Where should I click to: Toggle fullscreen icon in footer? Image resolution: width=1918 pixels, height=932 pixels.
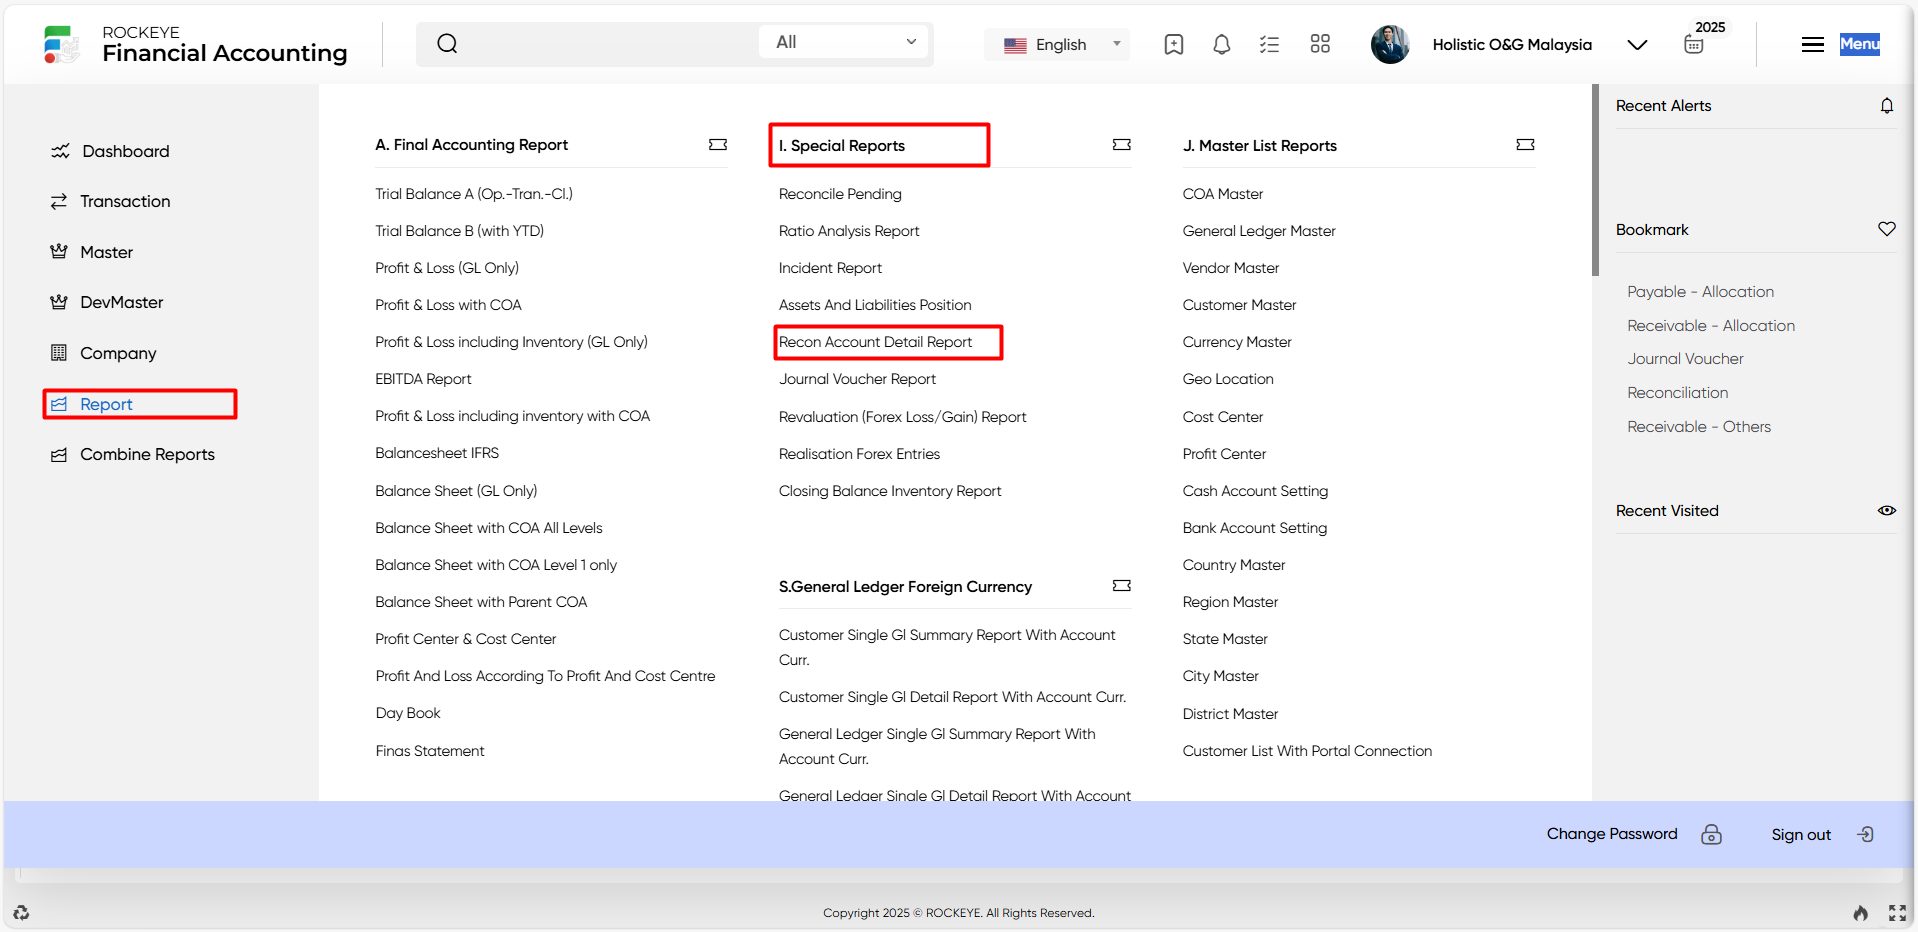[1897, 912]
